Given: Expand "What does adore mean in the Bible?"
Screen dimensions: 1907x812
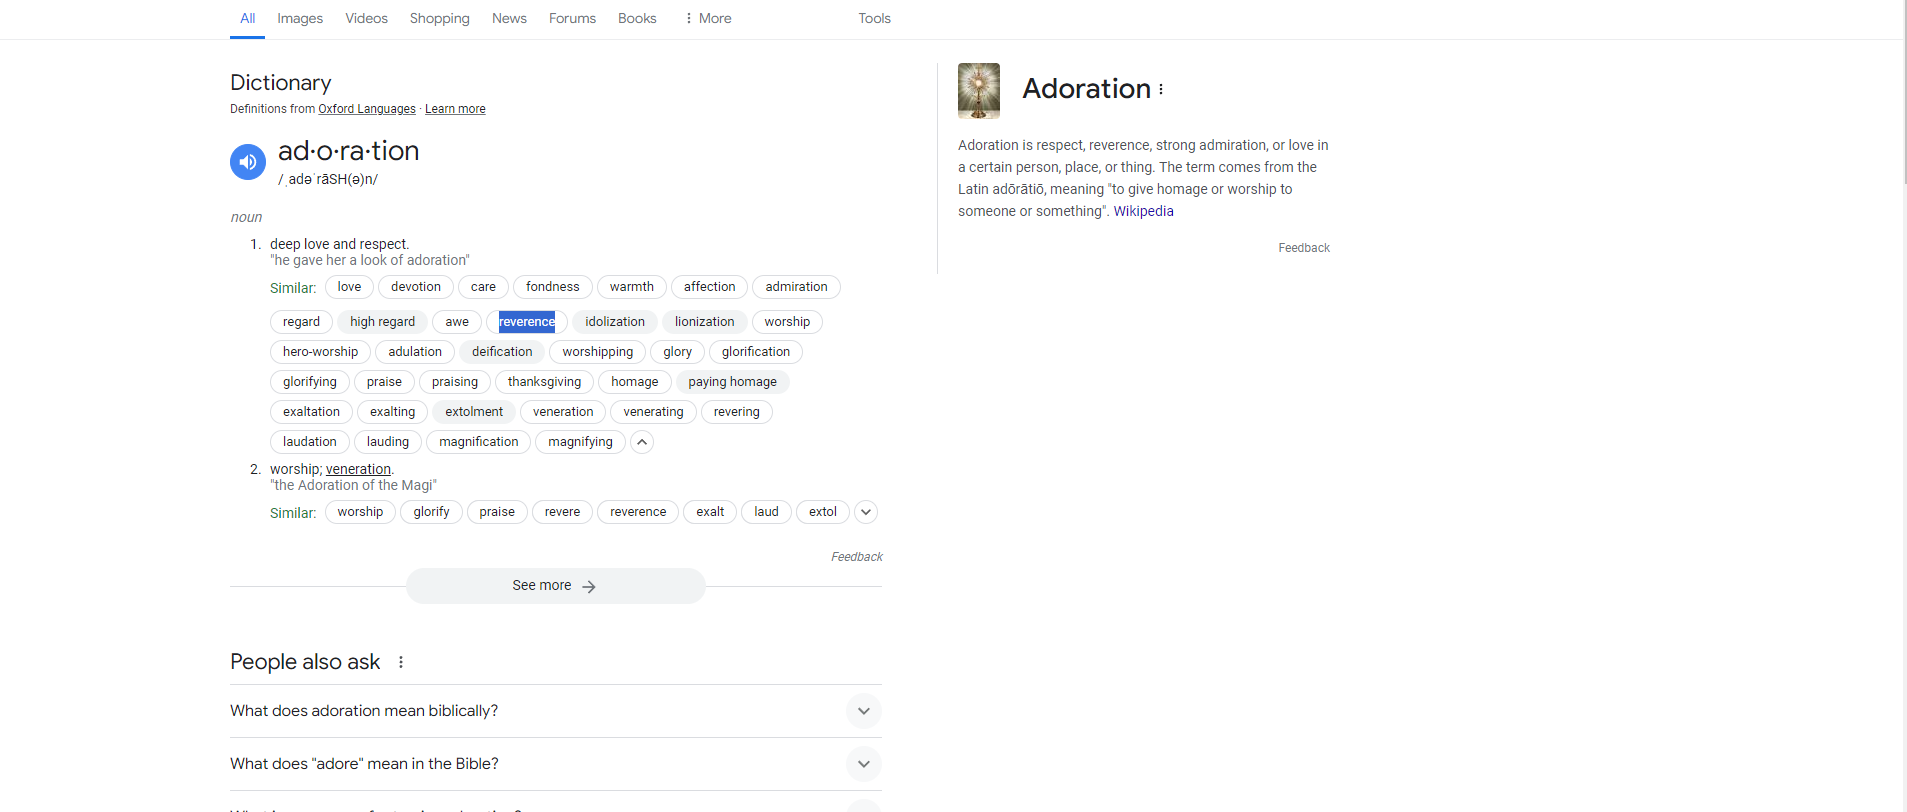Looking at the screenshot, I should pos(863,764).
